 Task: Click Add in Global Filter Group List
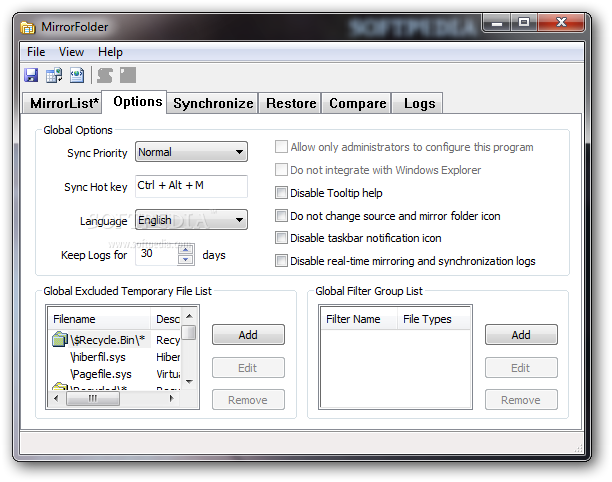pyautogui.click(x=521, y=334)
